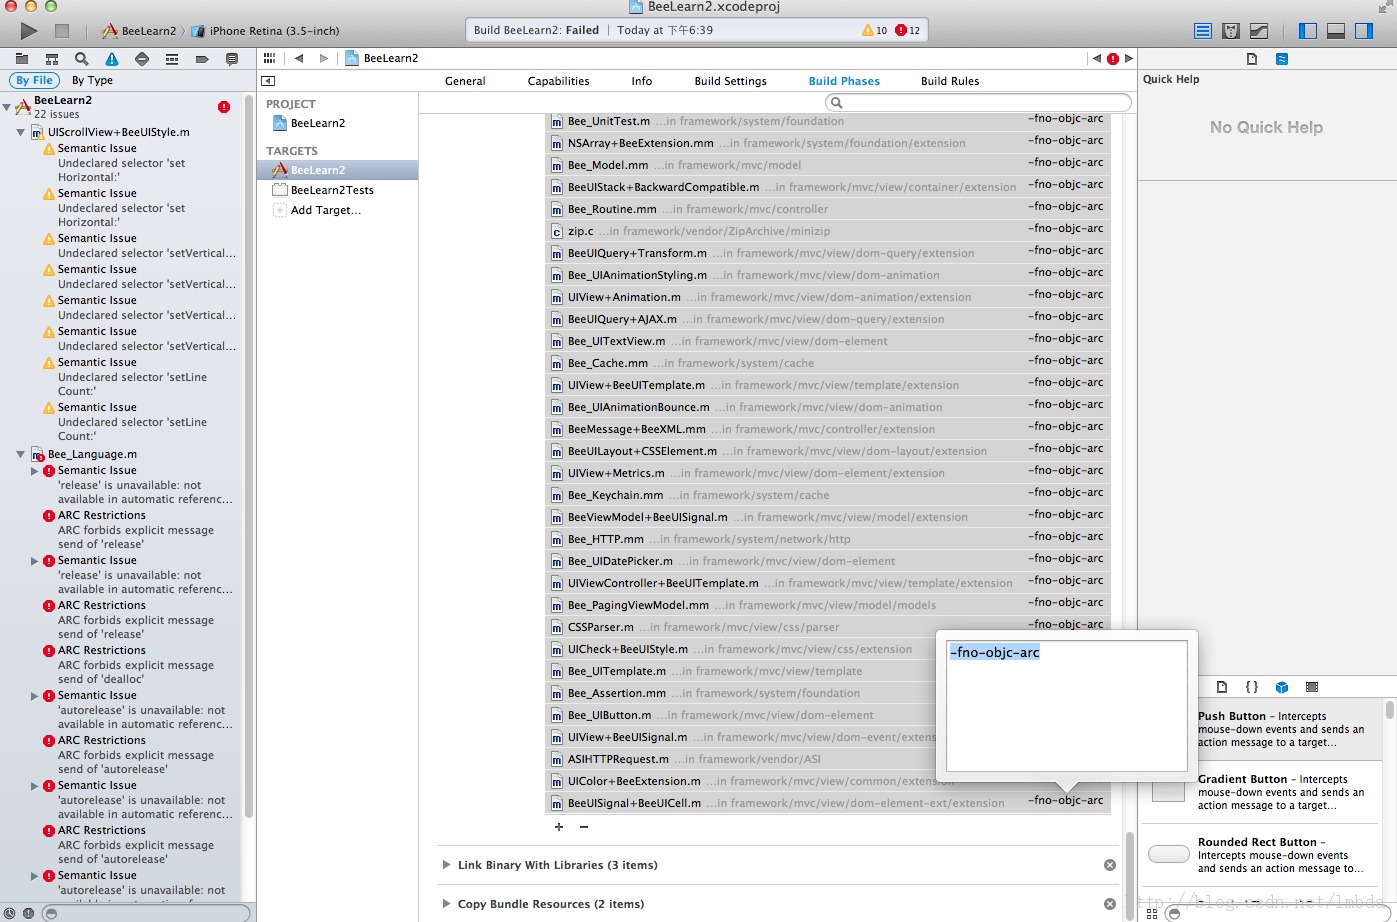The height and width of the screenshot is (922, 1397).
Task: Open the iPhone Retina destination selector
Action: [265, 31]
